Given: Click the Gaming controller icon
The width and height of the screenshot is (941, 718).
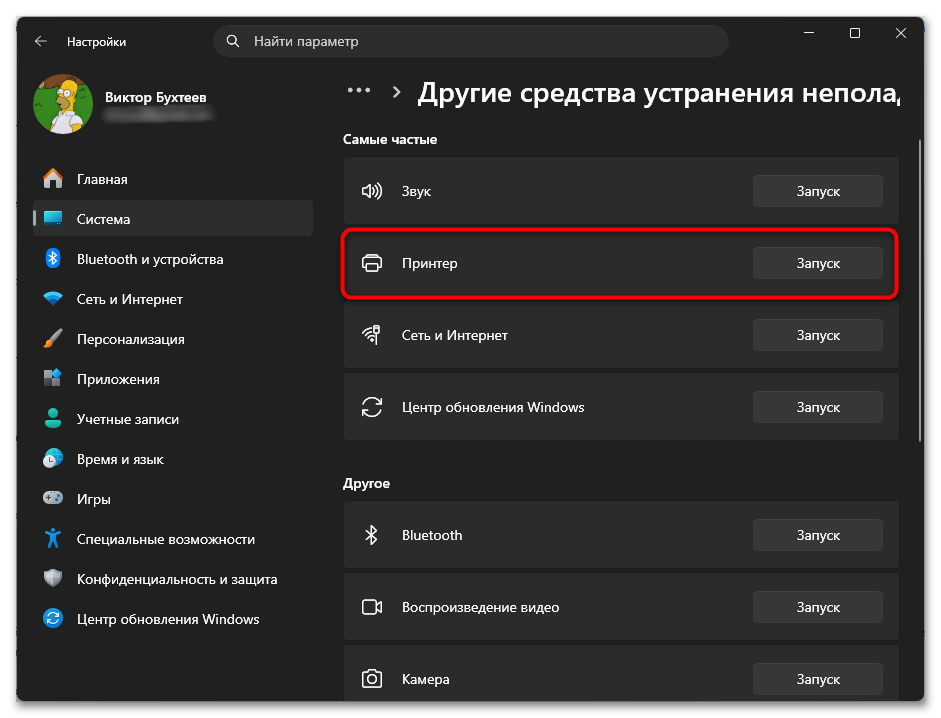Looking at the screenshot, I should pos(53,498).
